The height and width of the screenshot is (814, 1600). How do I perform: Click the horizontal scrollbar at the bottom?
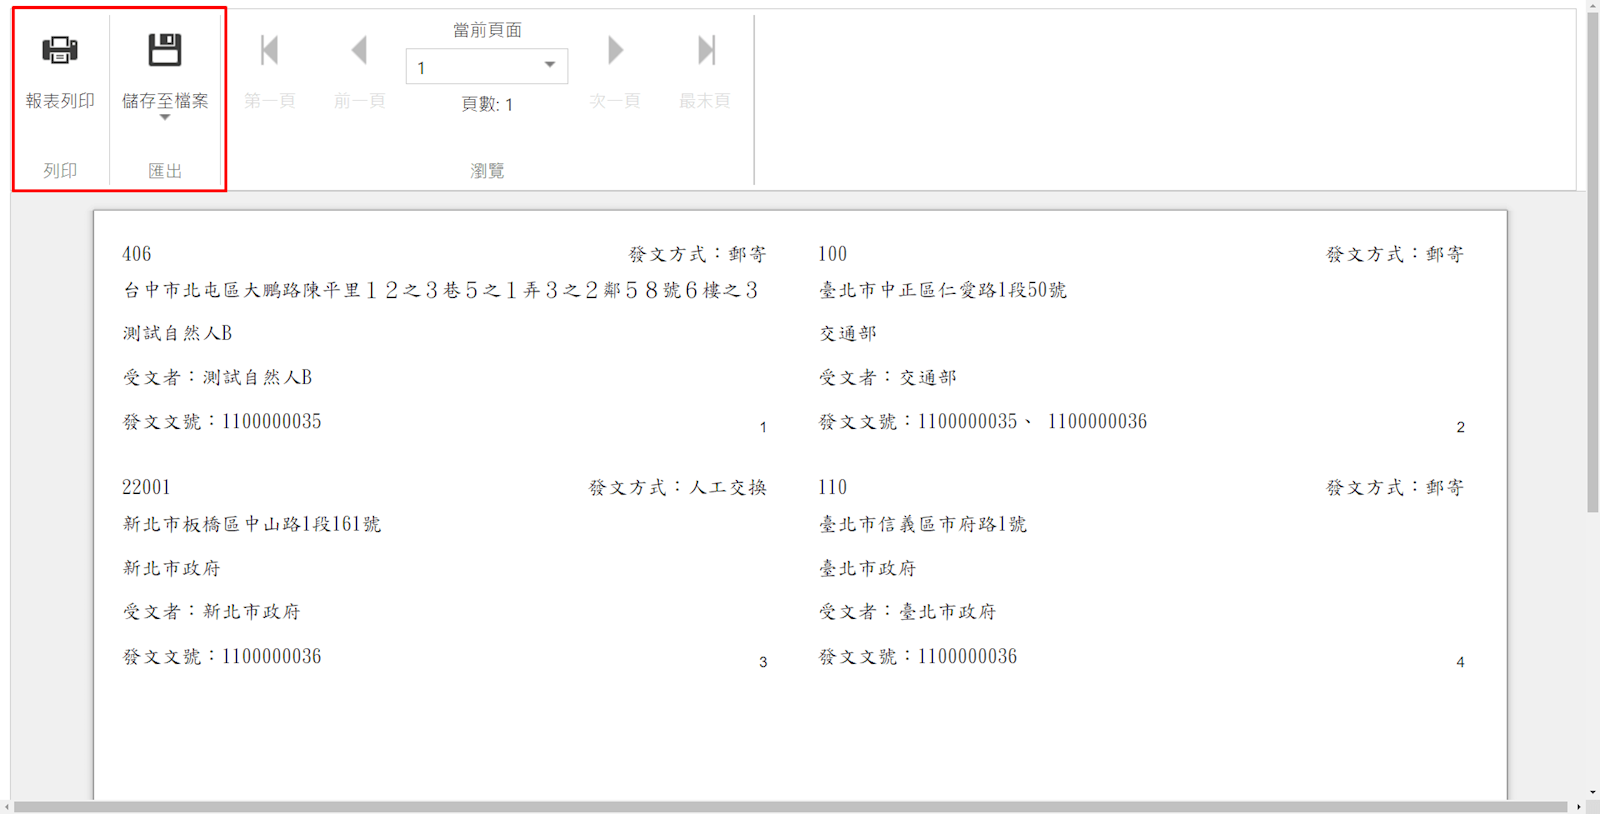[x=790, y=806]
